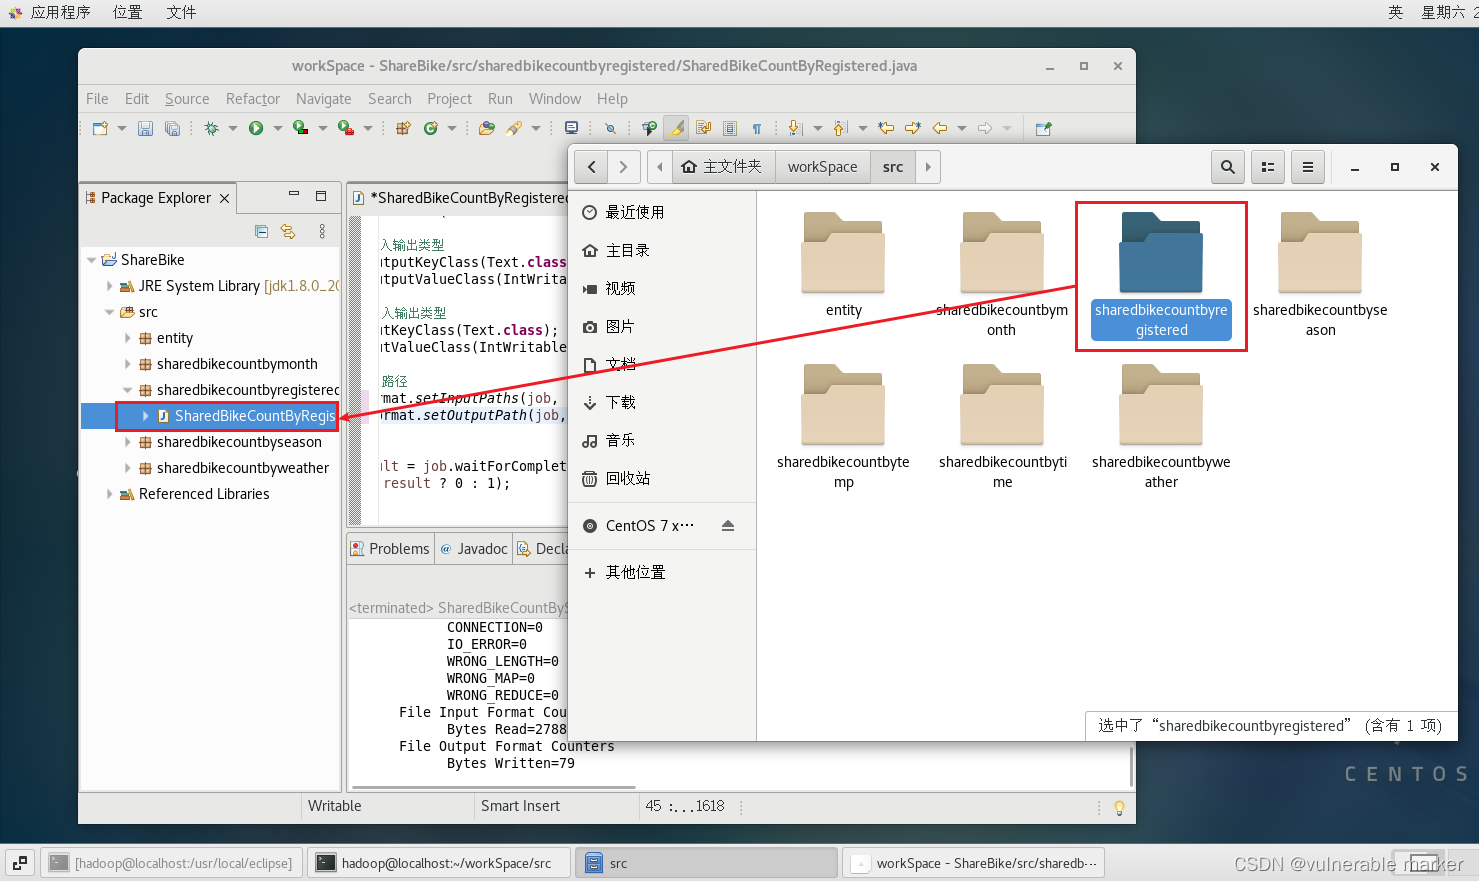Screen dimensions: 1479x881
Task: Go back in file manager with left chevron
Action: coord(592,167)
